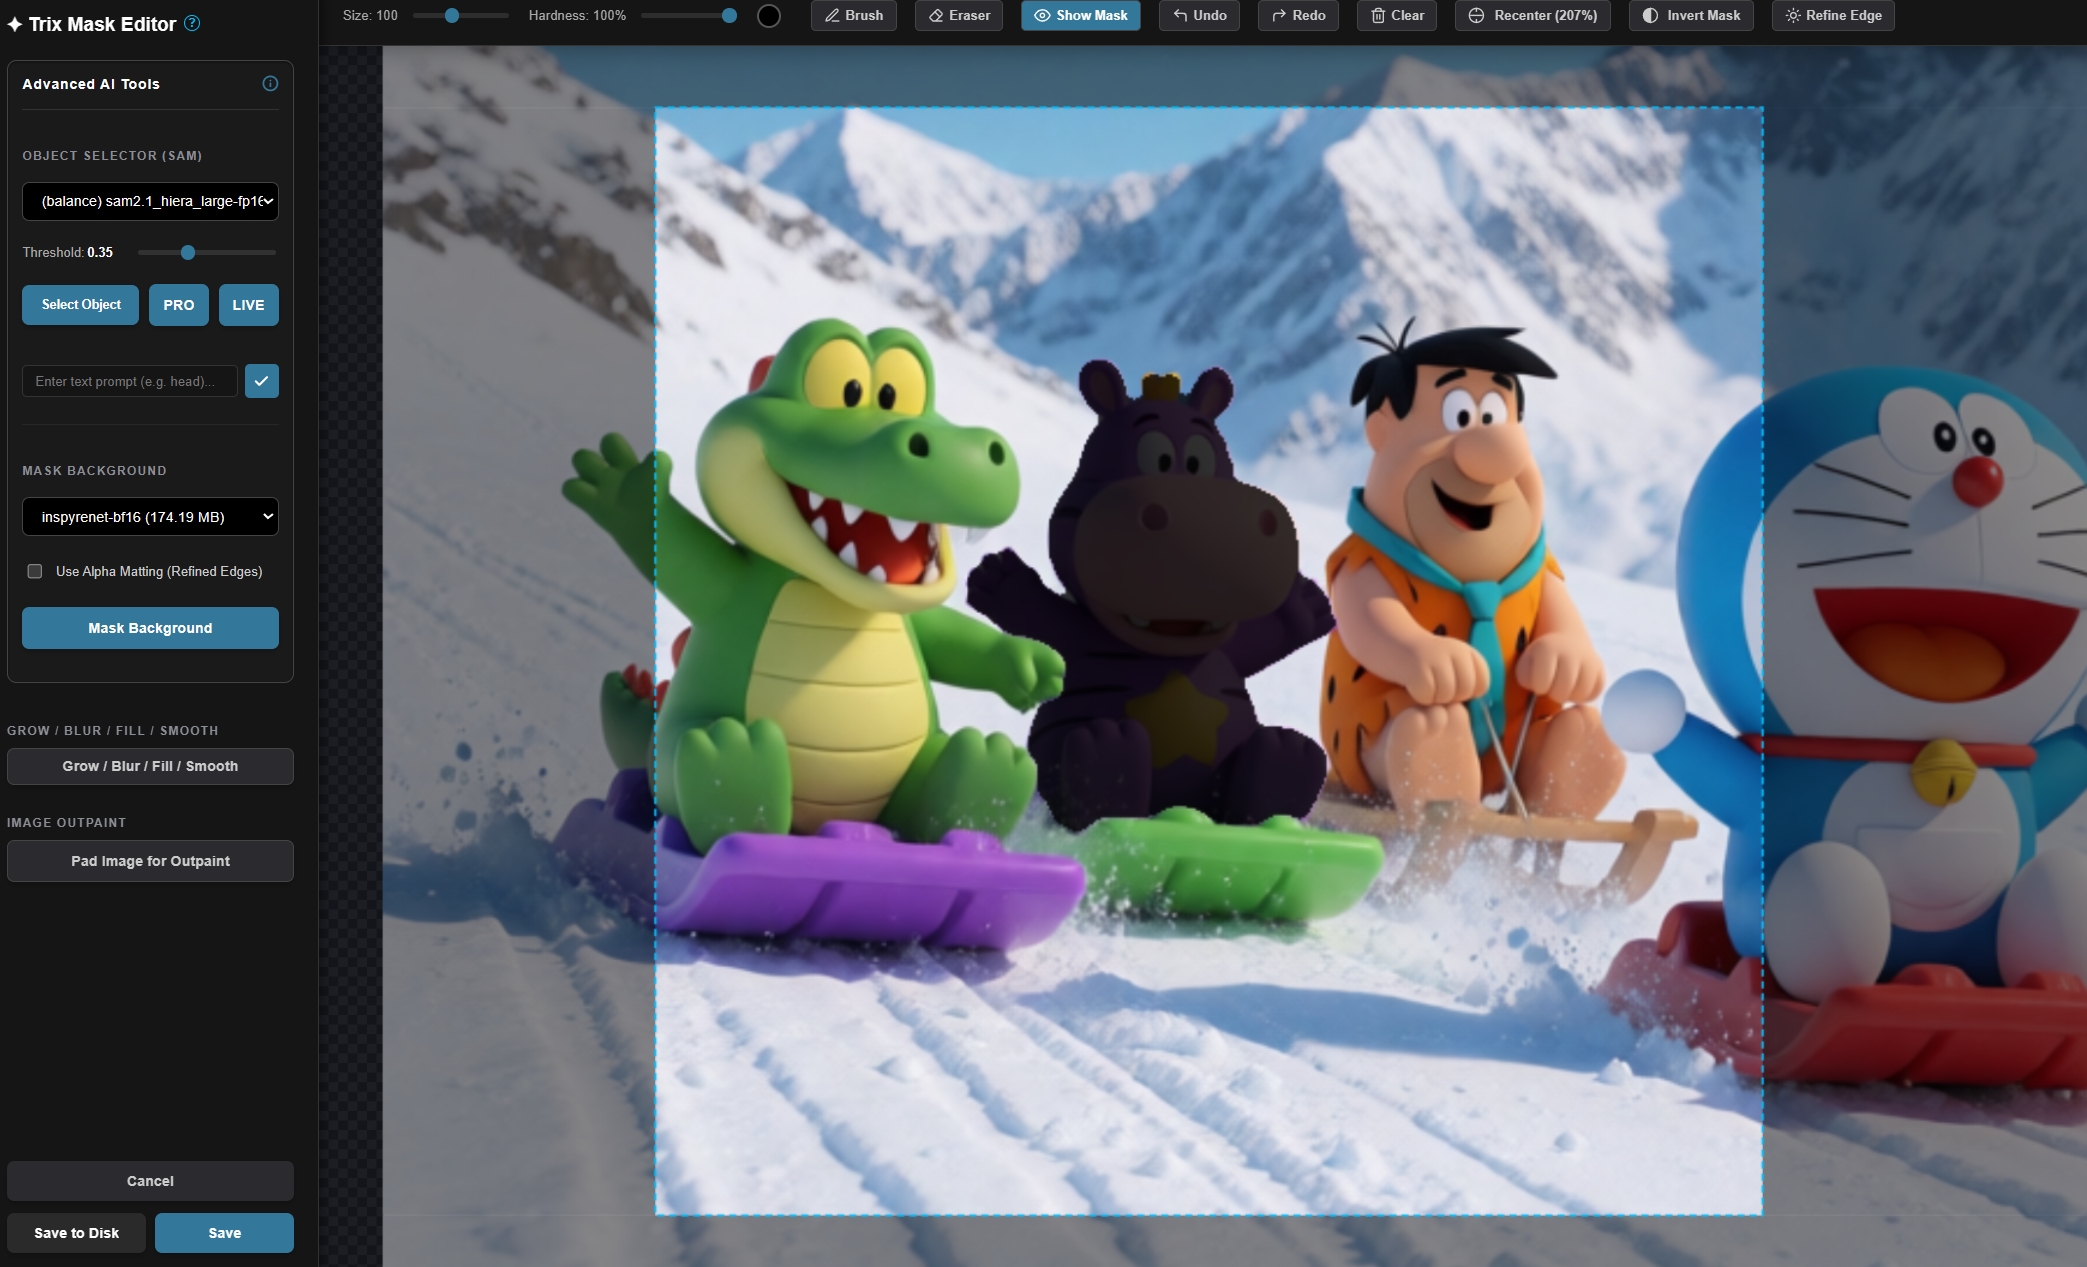2087x1267 pixels.
Task: Open the SAM model dropdown
Action: (150, 201)
